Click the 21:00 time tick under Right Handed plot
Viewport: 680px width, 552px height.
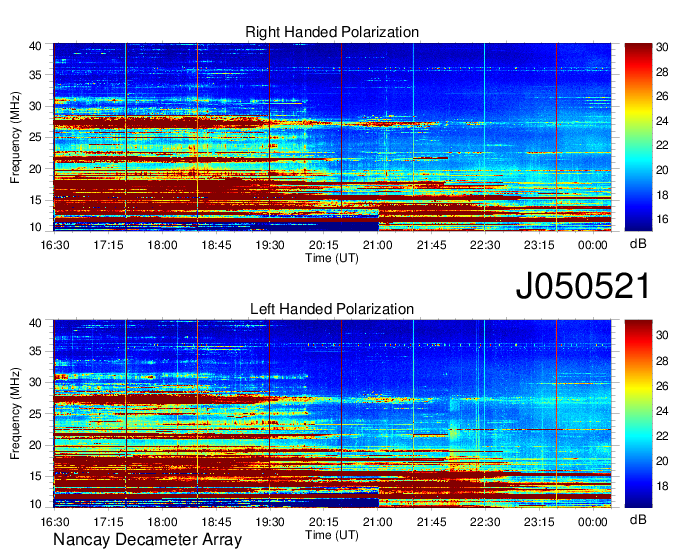click(377, 245)
